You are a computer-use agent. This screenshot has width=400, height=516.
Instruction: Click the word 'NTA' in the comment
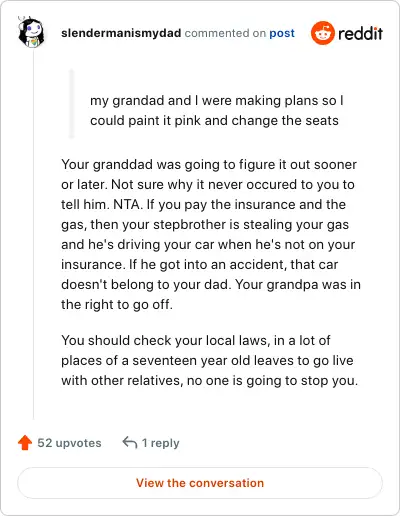(126, 204)
